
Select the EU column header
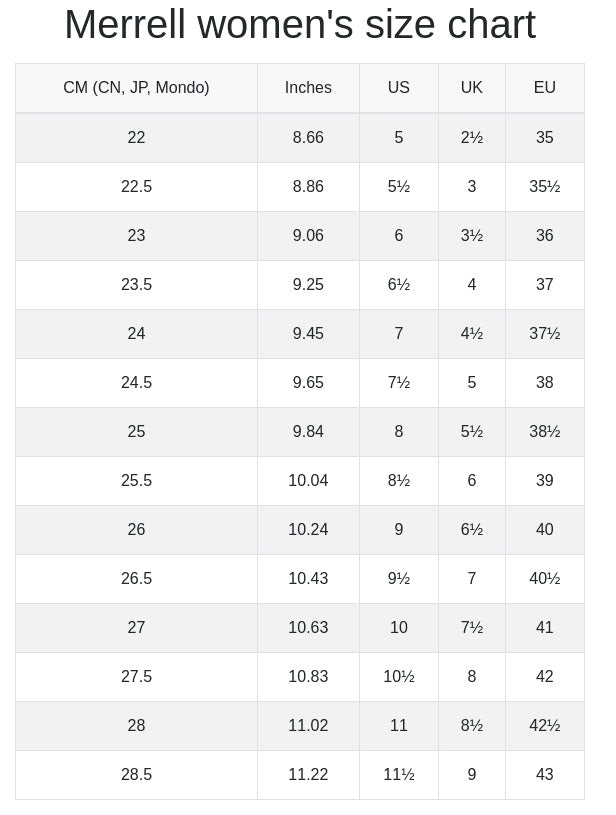click(x=545, y=87)
